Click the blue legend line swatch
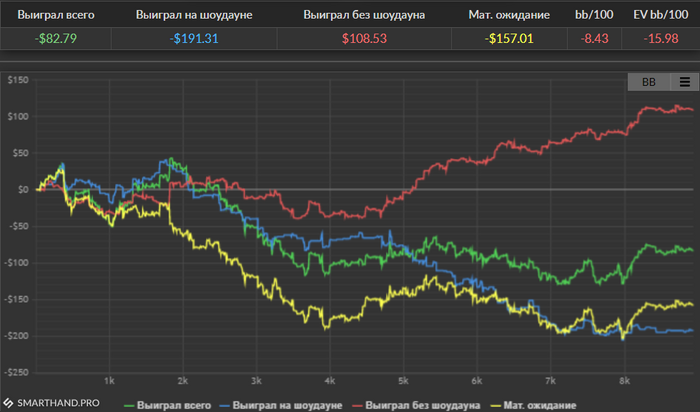Viewport: 700px width, 412px height. pos(225,406)
